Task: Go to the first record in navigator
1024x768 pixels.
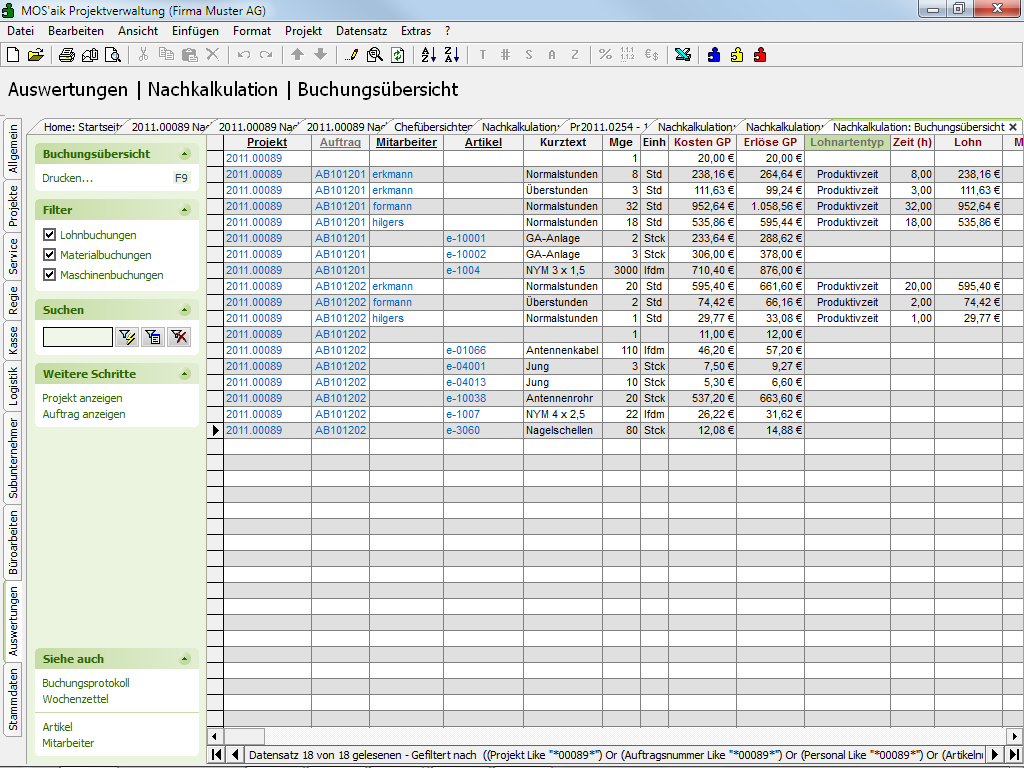Action: [x=216, y=754]
